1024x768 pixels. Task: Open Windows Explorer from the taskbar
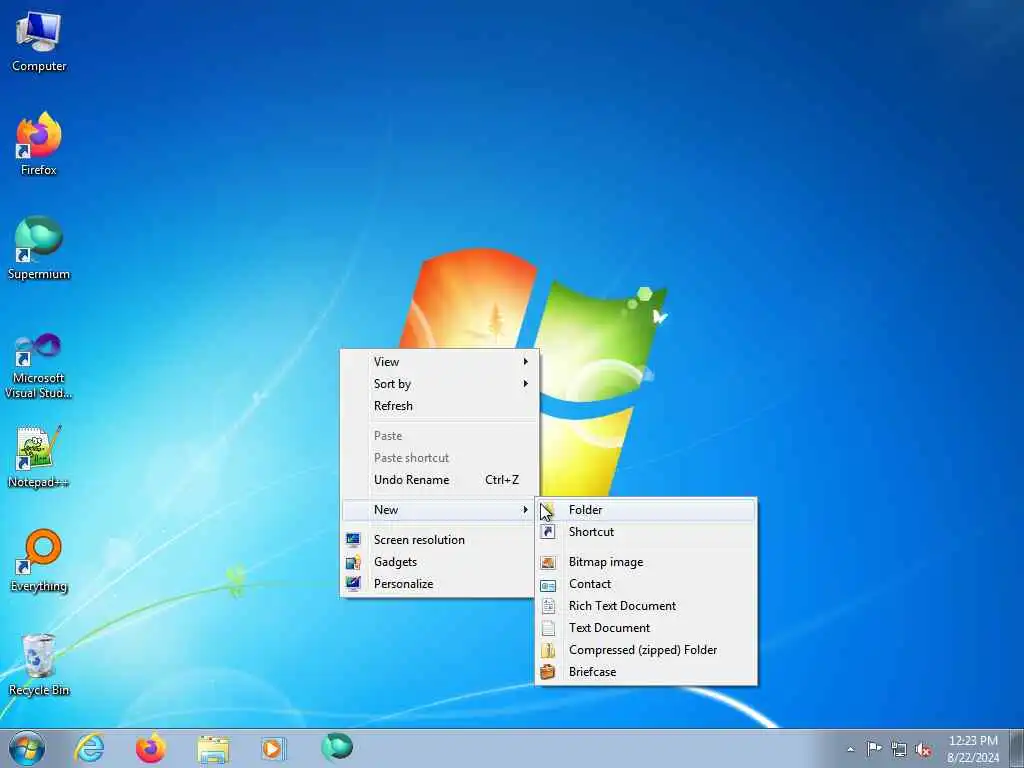click(x=213, y=749)
